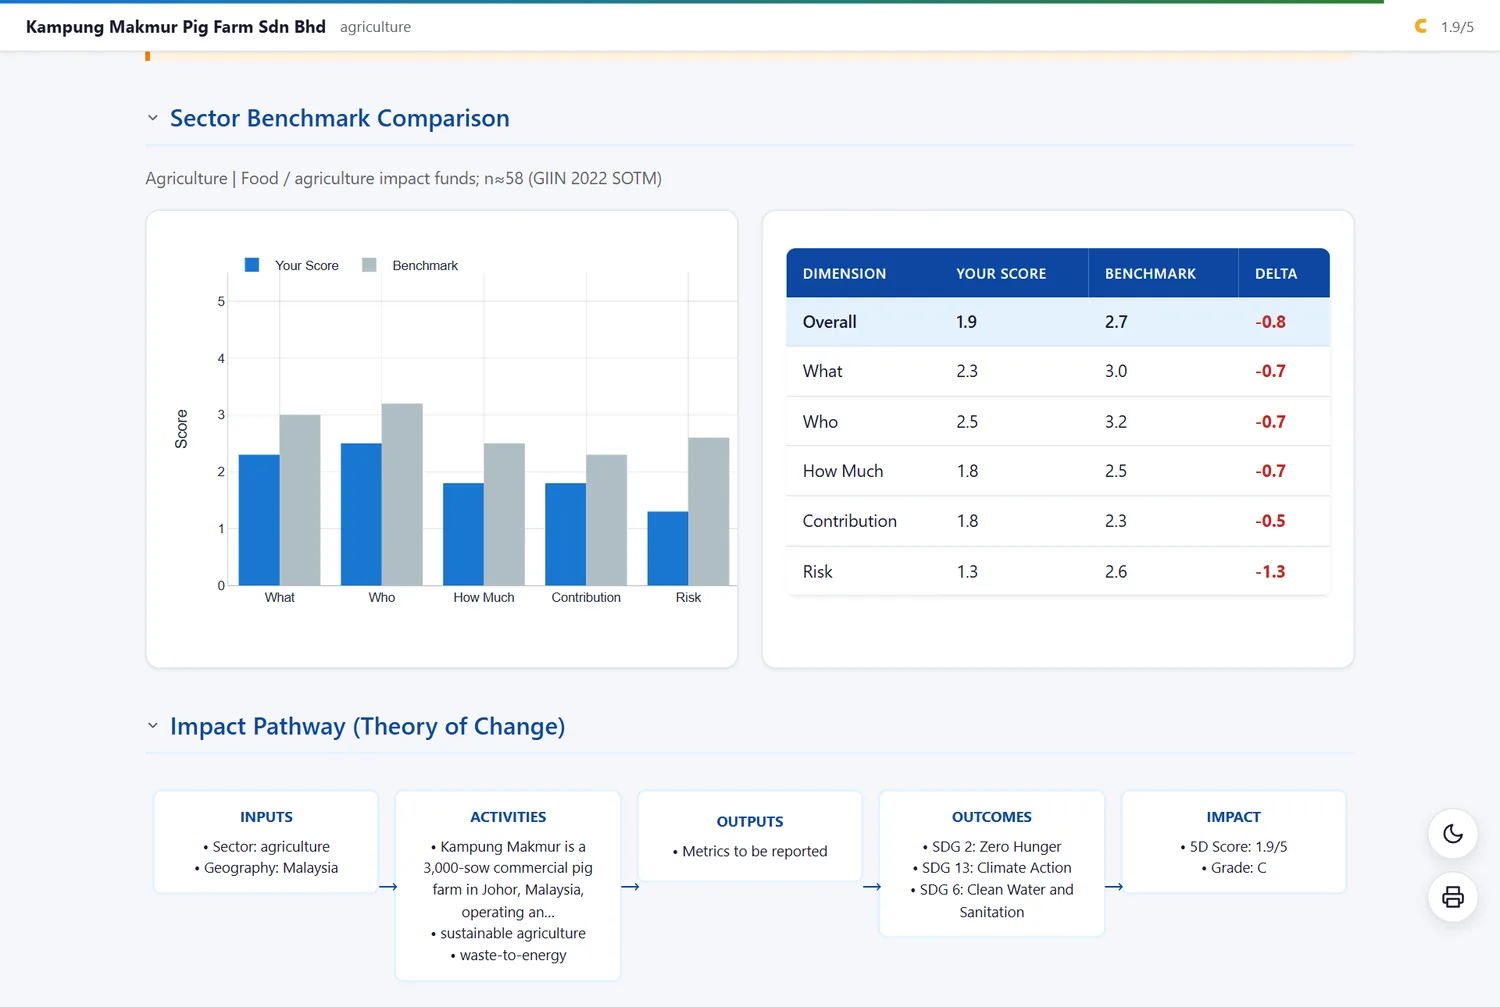Select the Overall row label
Viewport: 1500px width, 1007px height.
pyautogui.click(x=830, y=322)
